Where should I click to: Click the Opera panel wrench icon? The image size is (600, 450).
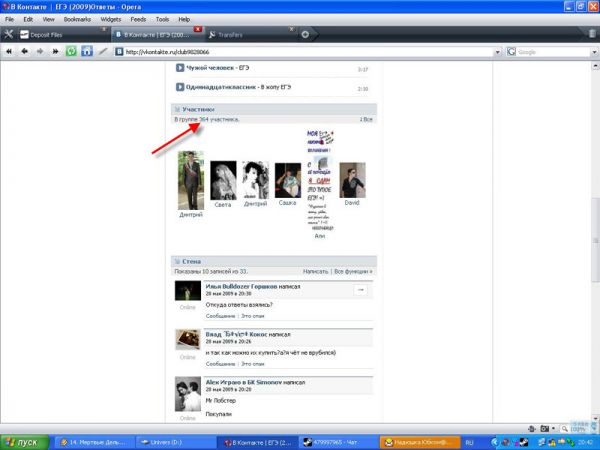click(9, 34)
